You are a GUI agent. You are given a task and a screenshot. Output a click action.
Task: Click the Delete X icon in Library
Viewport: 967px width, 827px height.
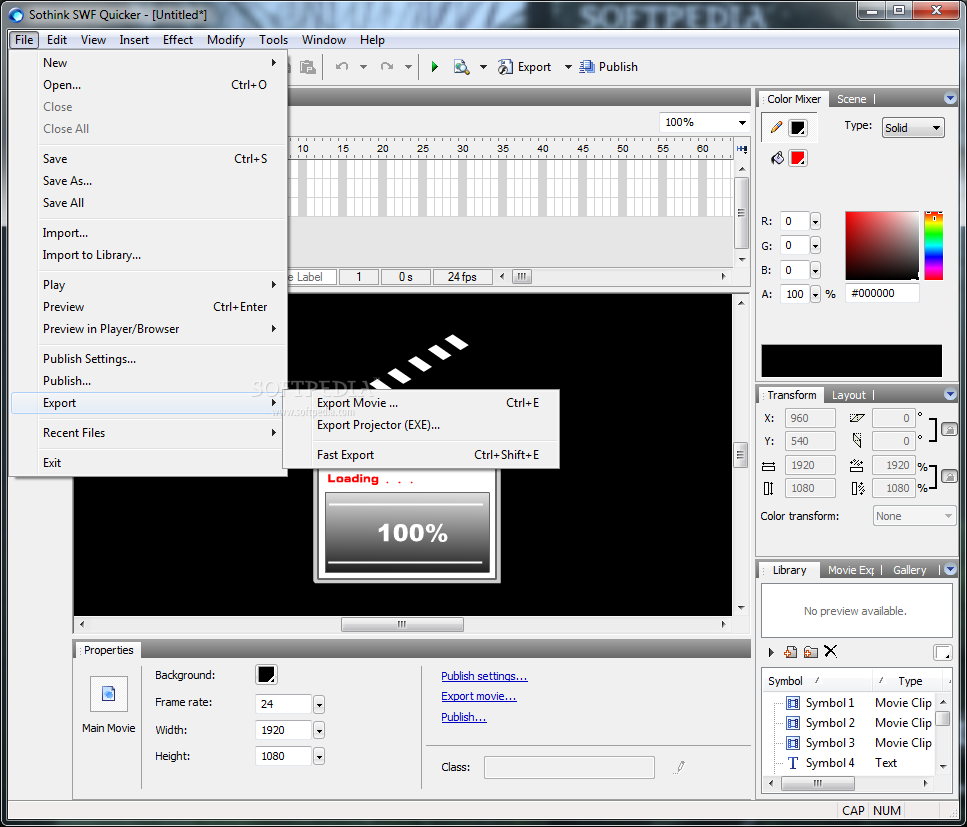pyautogui.click(x=831, y=651)
